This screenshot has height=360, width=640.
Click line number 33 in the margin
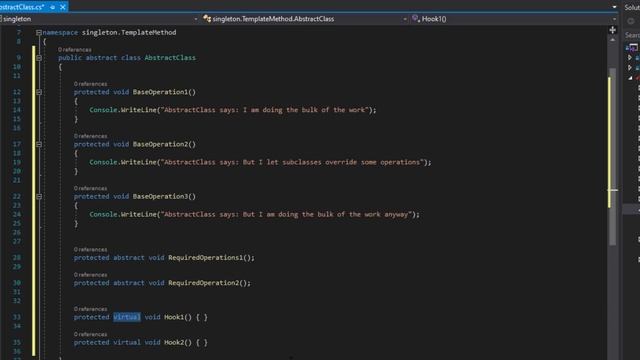pyautogui.click(x=16, y=317)
